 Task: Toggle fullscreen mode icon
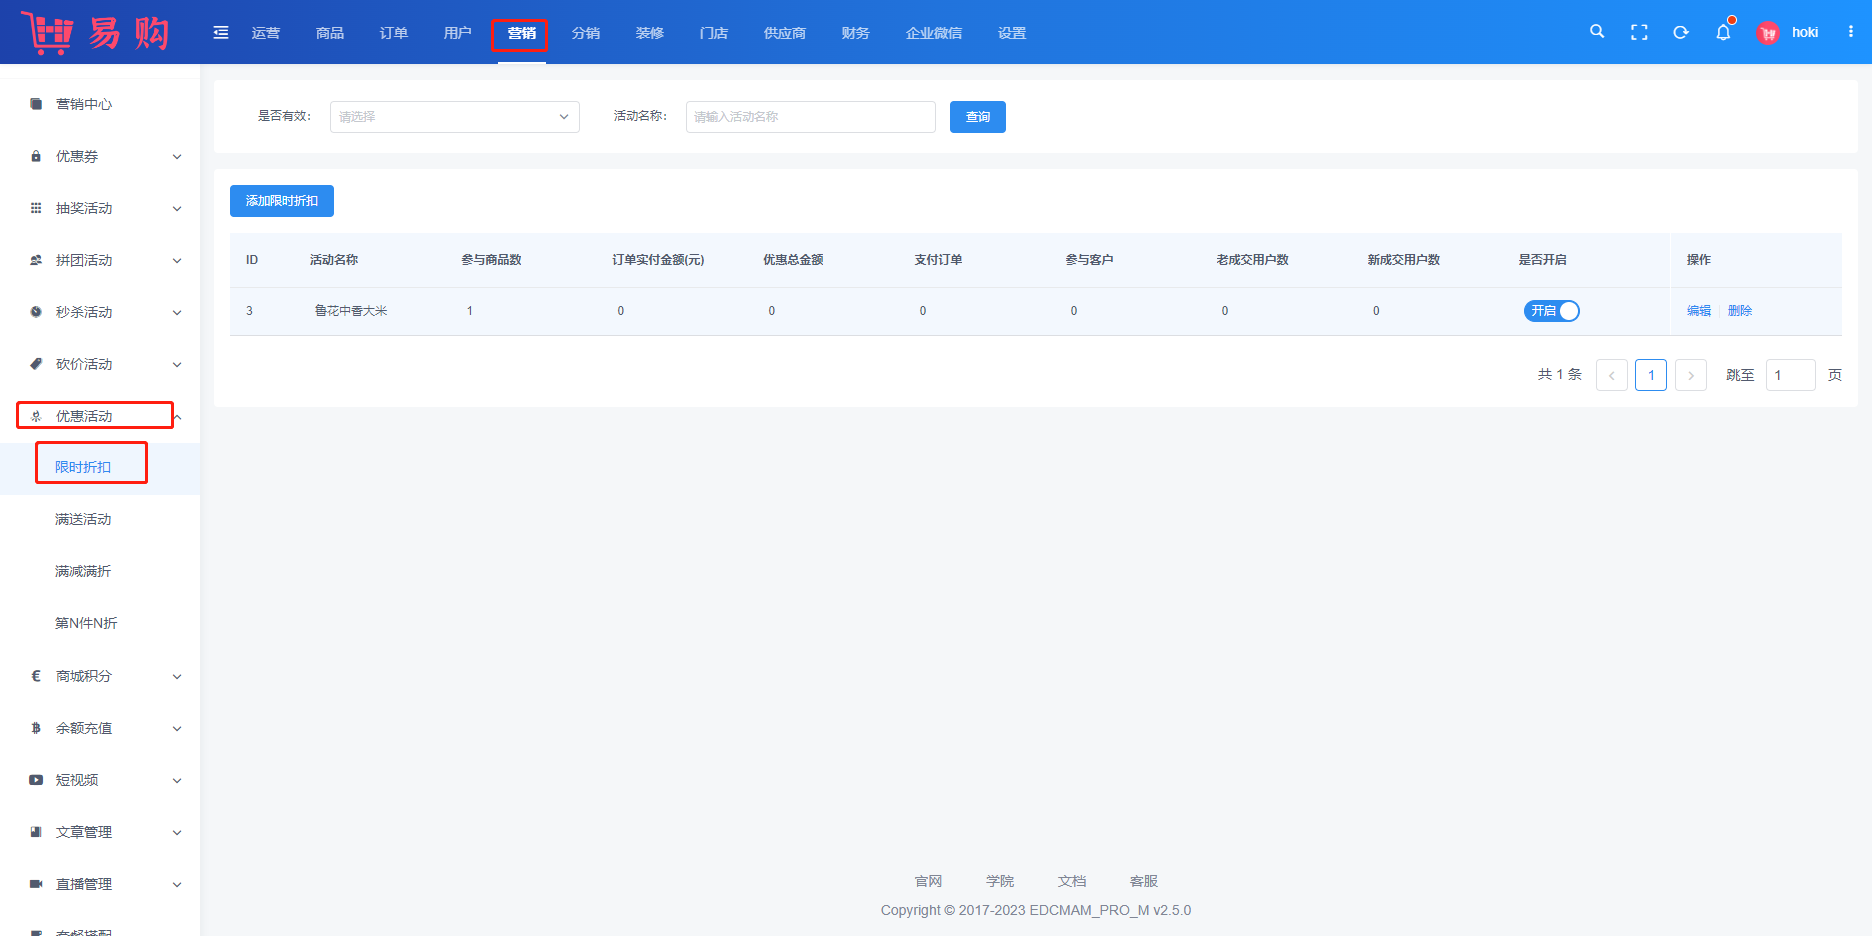point(1639,32)
